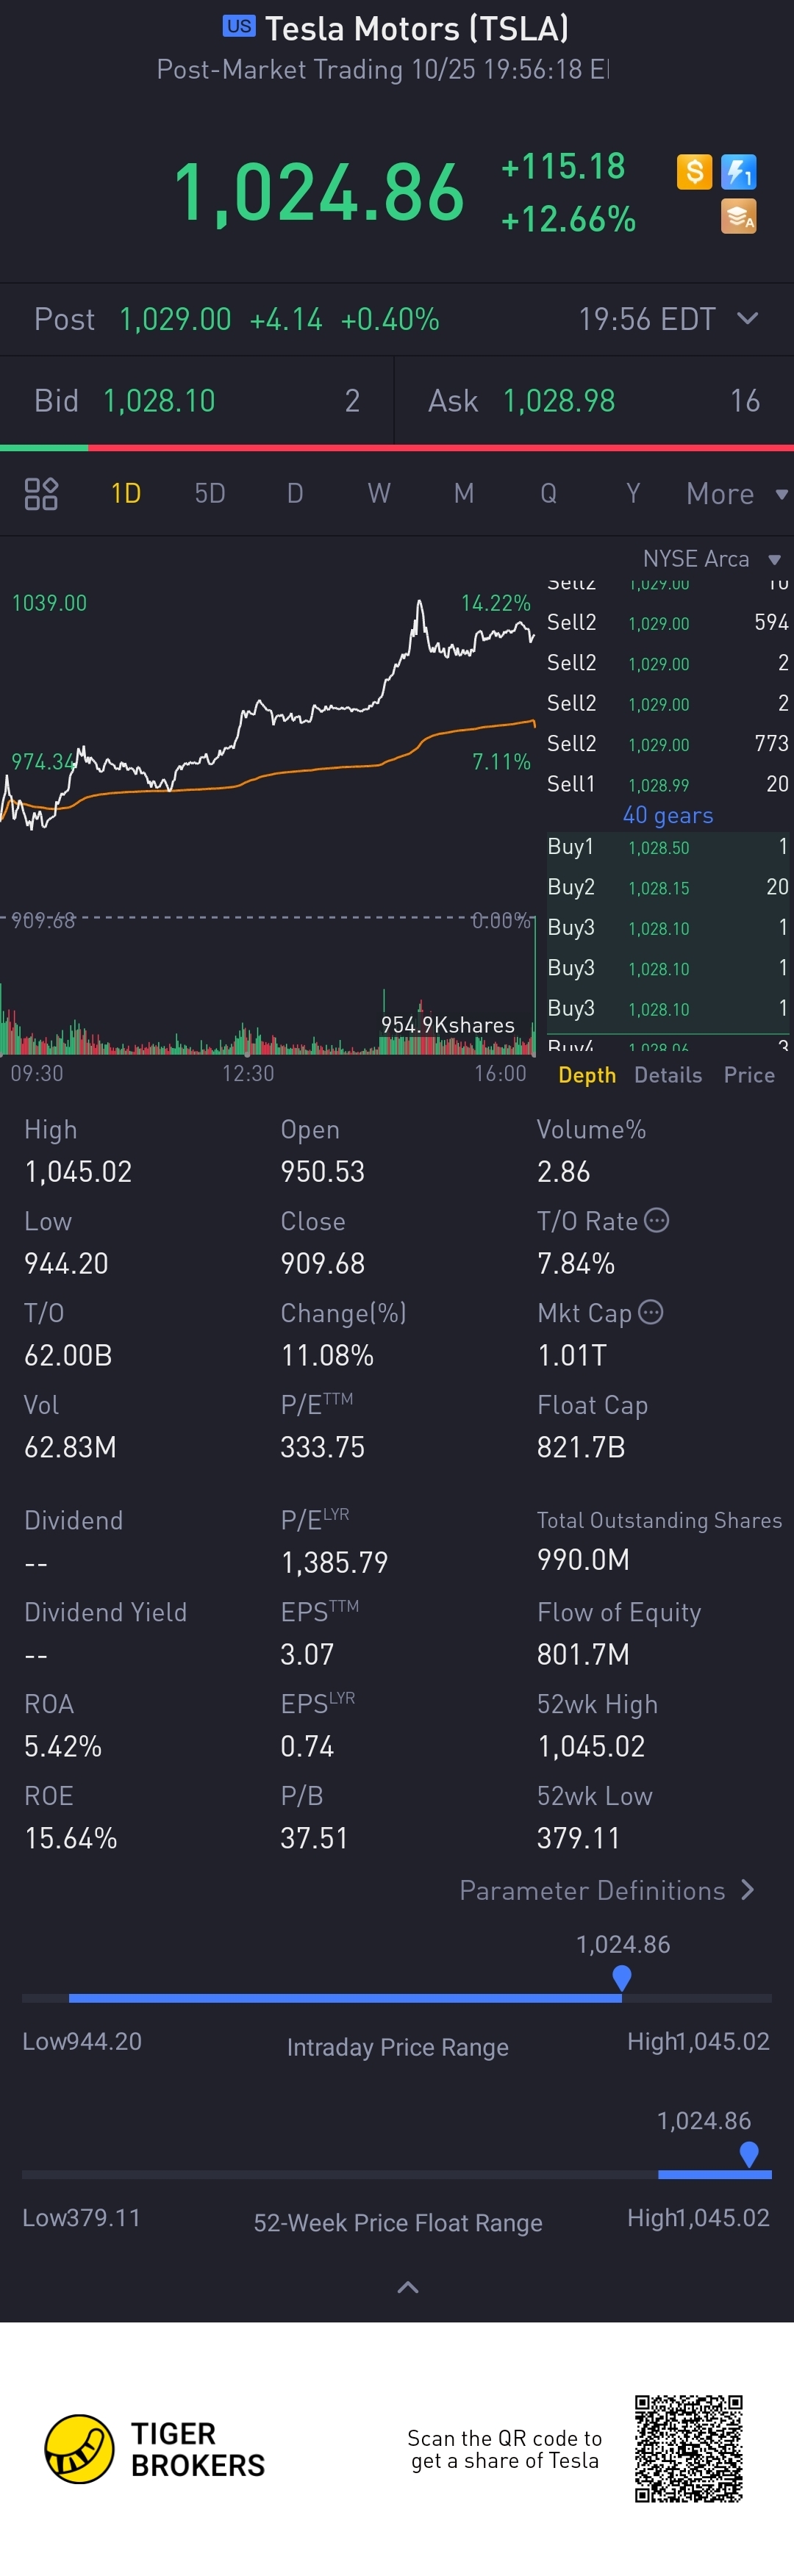Tap the Low value 944.20

click(66, 1263)
